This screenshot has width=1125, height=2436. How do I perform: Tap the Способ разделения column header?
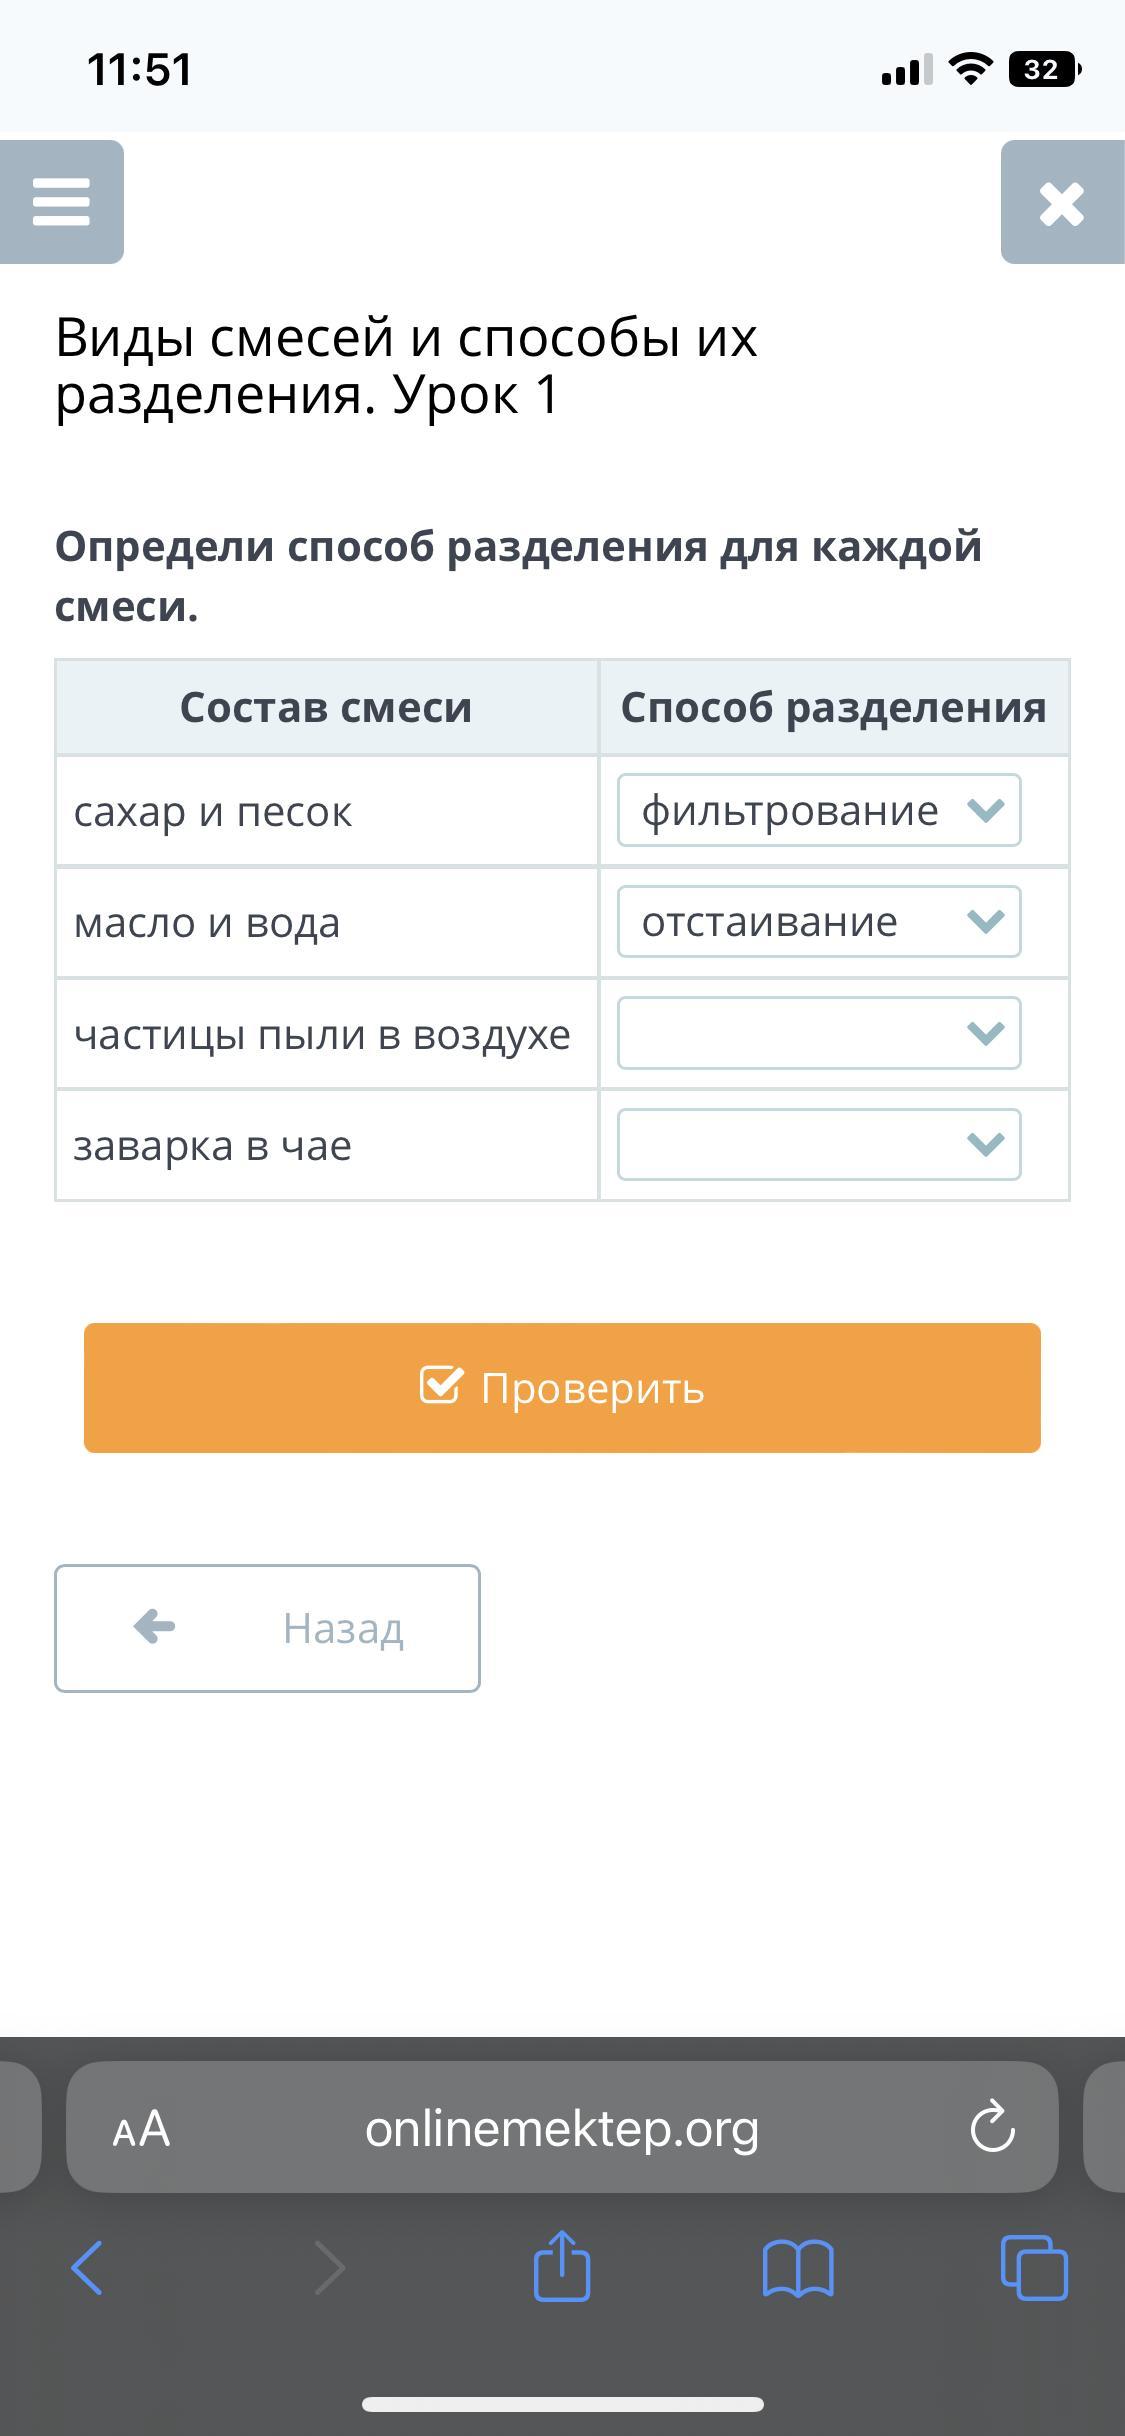coord(833,707)
